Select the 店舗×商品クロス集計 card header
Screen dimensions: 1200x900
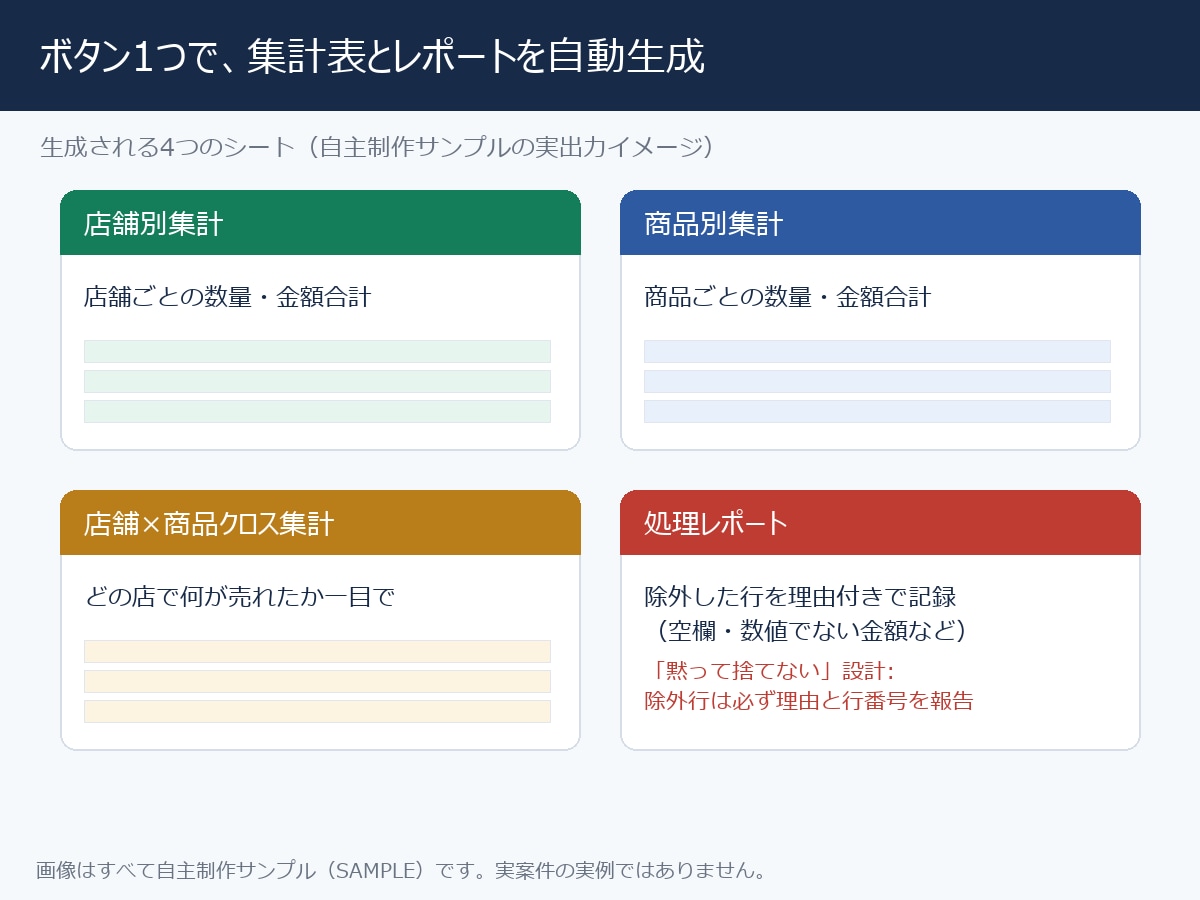point(320,523)
